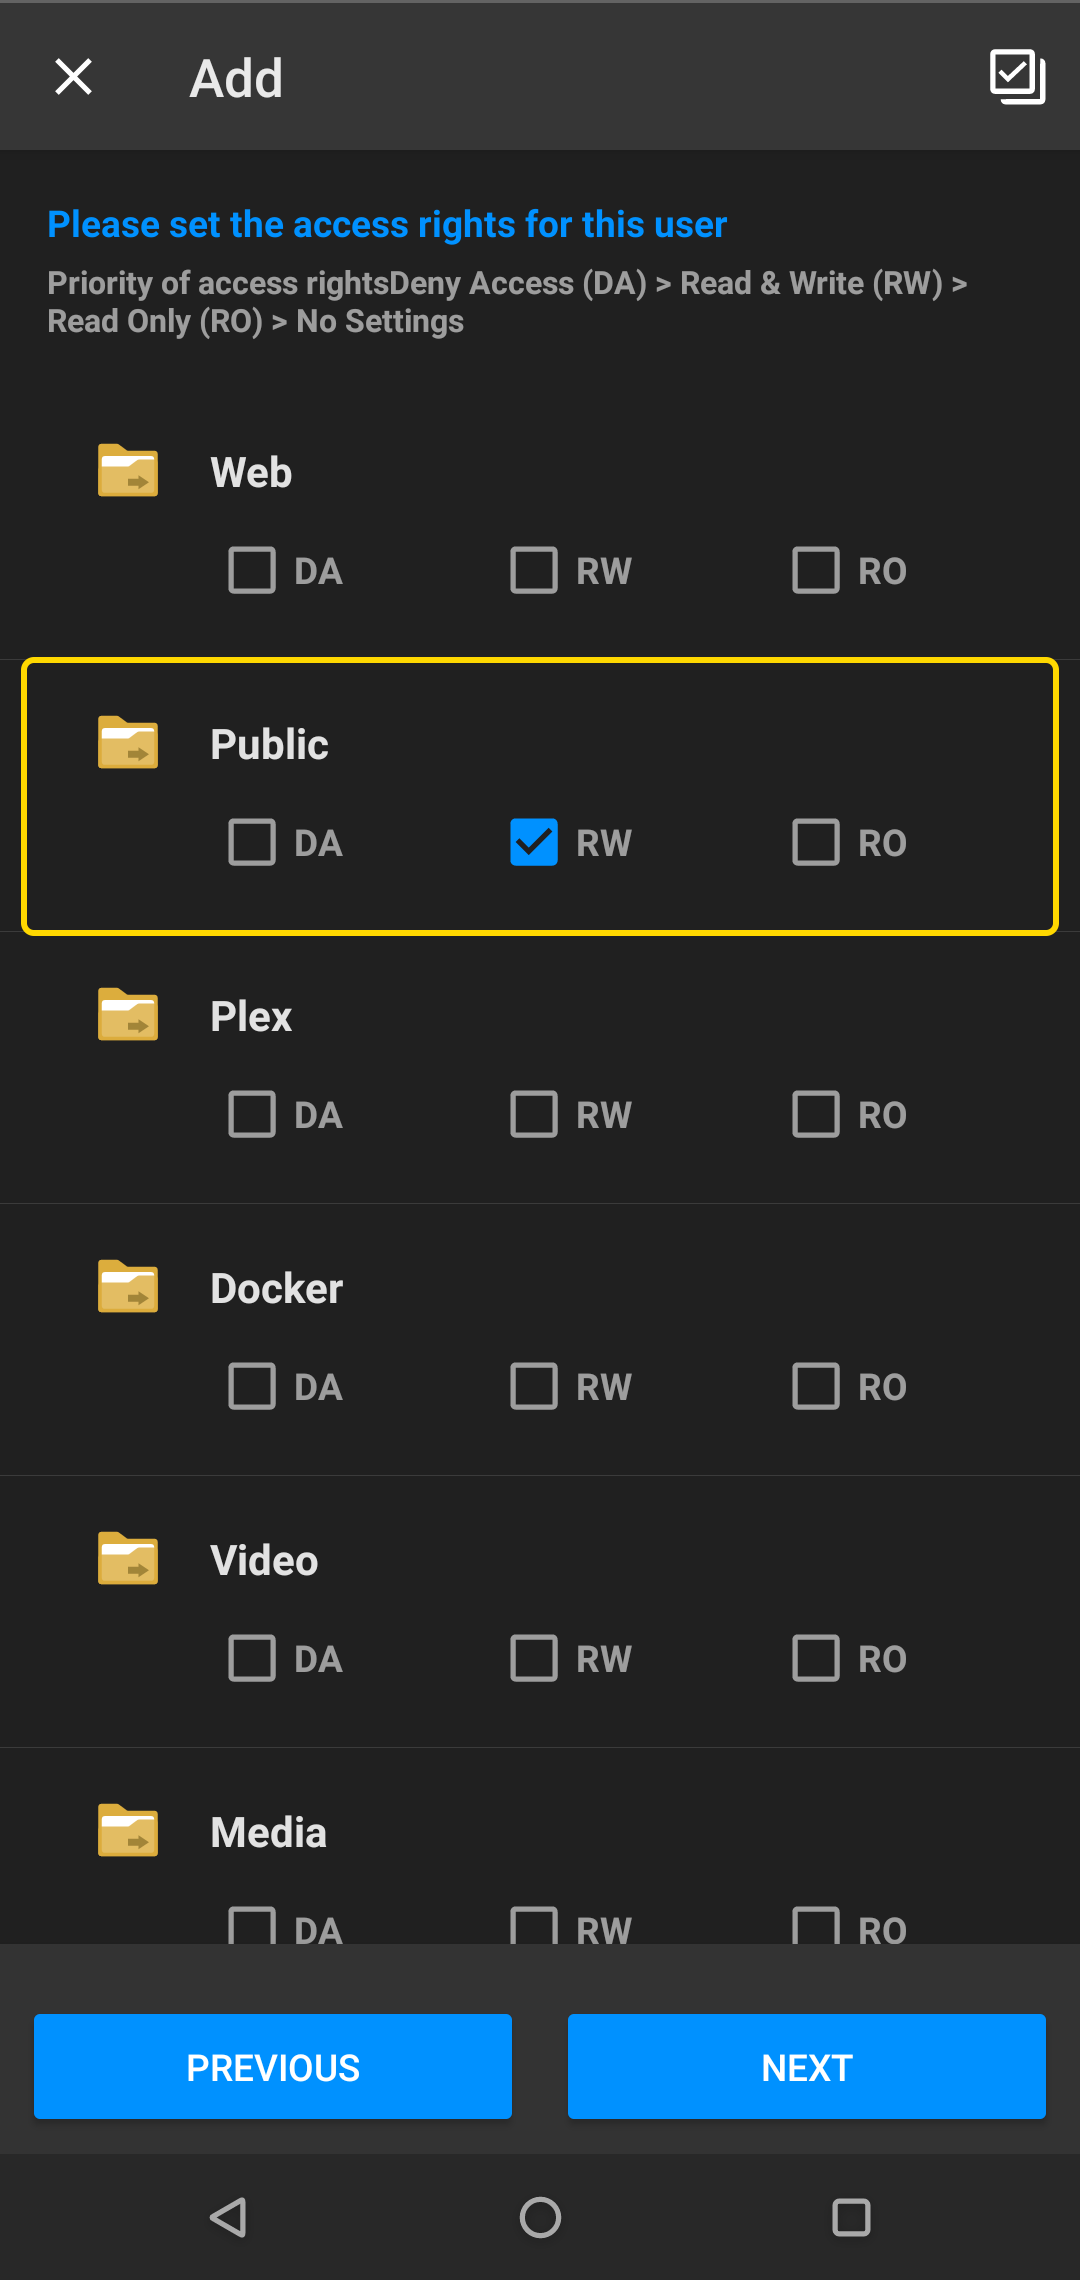The width and height of the screenshot is (1080, 2280).
Task: Enable Deny Access for Web folder
Action: 252,570
